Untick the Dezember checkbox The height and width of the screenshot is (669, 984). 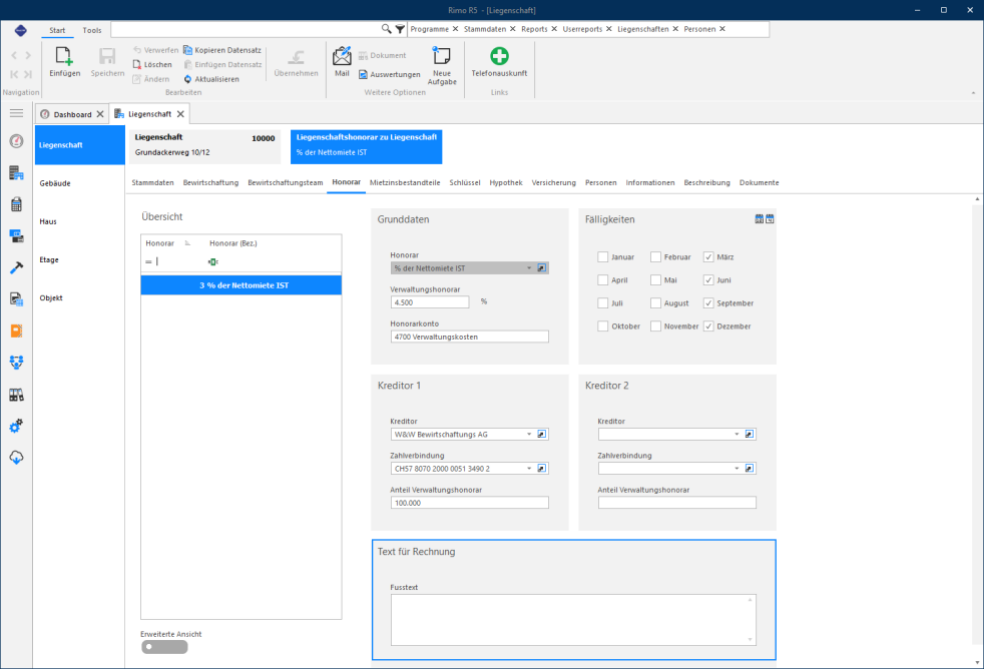click(709, 326)
